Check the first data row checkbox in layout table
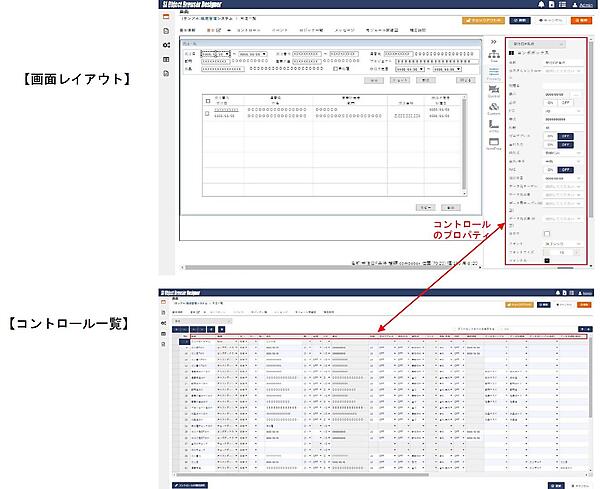The image size is (600, 489). [x=207, y=114]
